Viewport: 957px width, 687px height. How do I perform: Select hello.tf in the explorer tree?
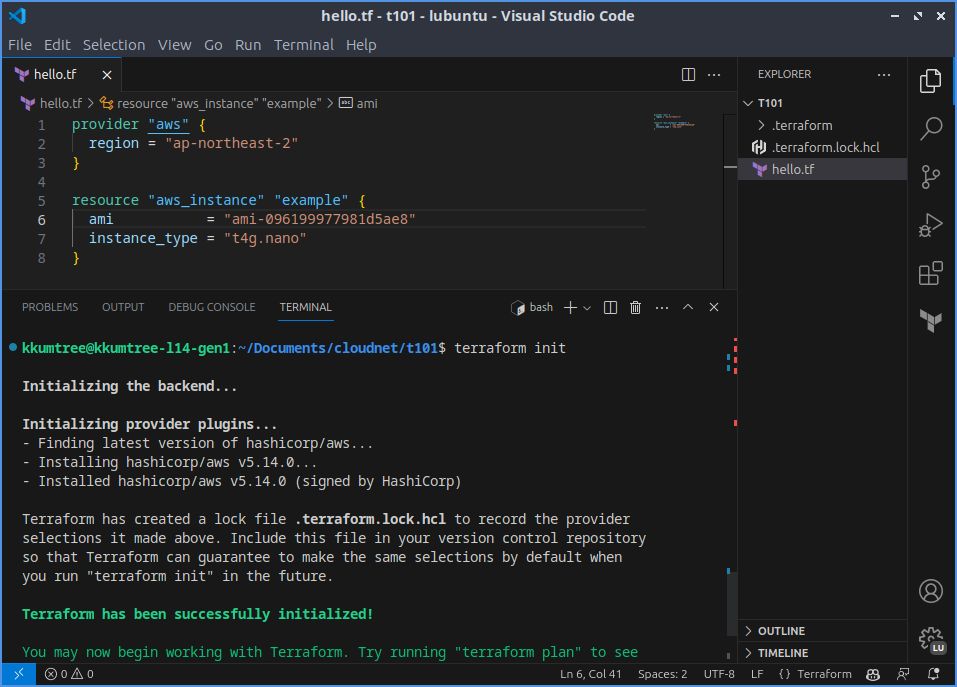point(822,169)
